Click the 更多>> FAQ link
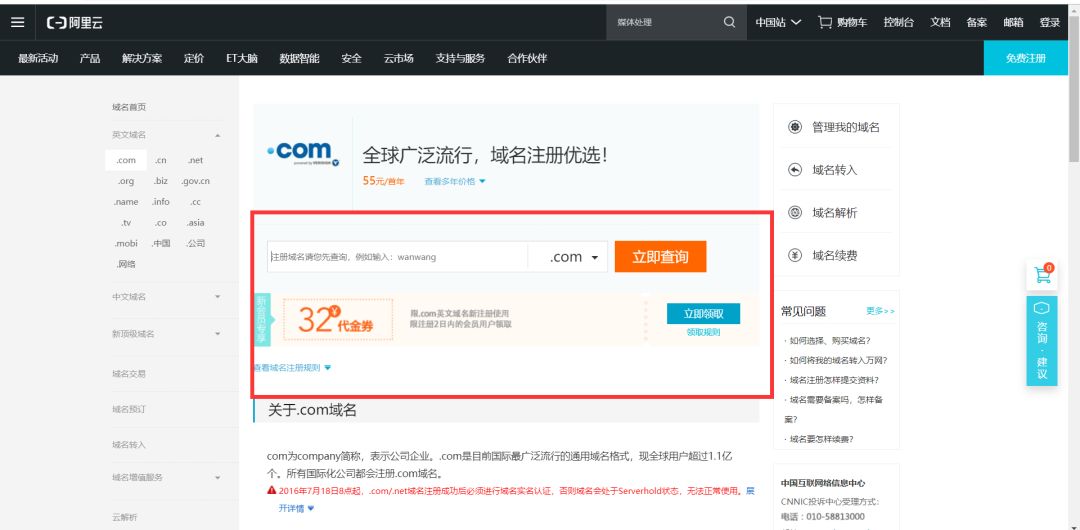Image resolution: width=1080 pixels, height=530 pixels. 880,312
